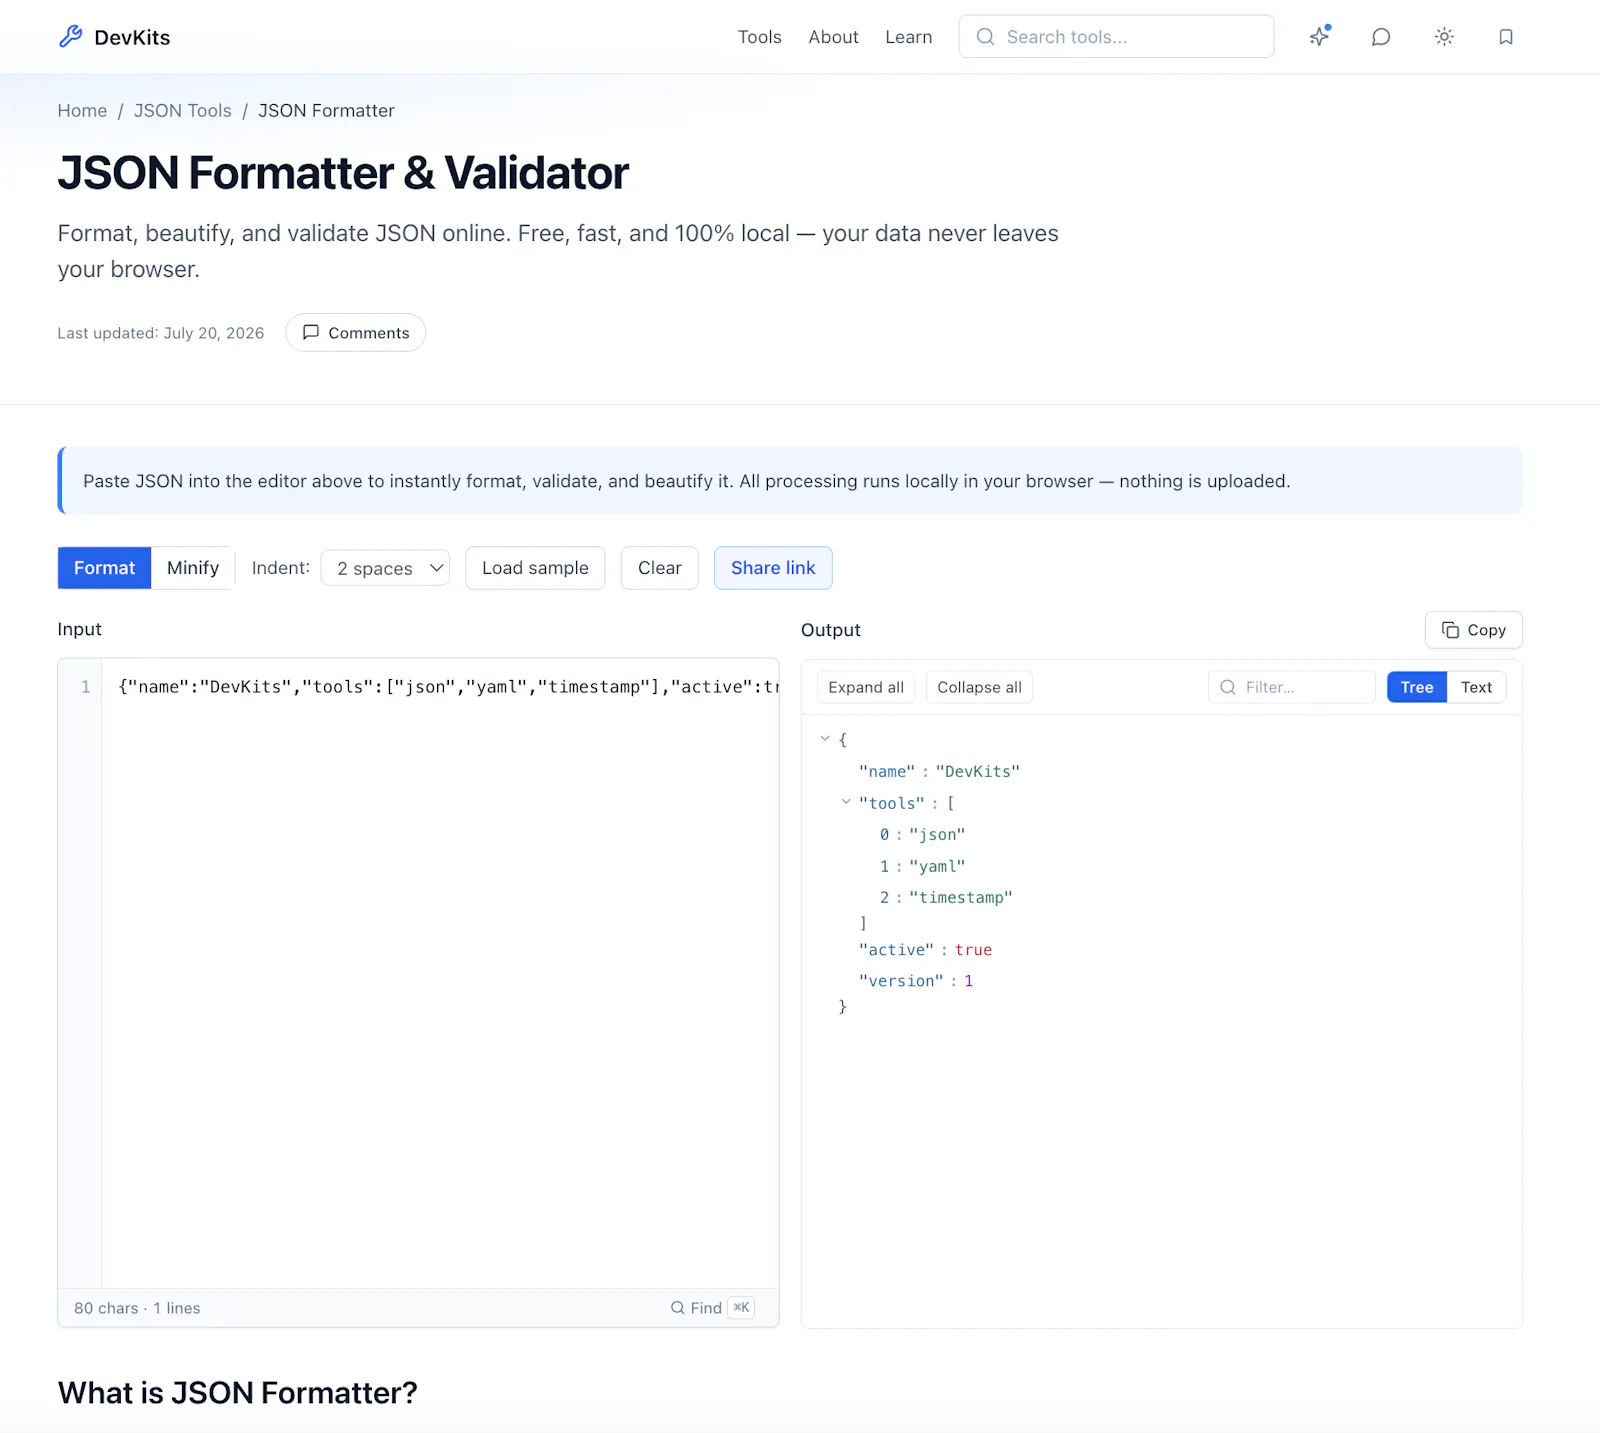Click the line number 1 in gutter

pyautogui.click(x=86, y=687)
